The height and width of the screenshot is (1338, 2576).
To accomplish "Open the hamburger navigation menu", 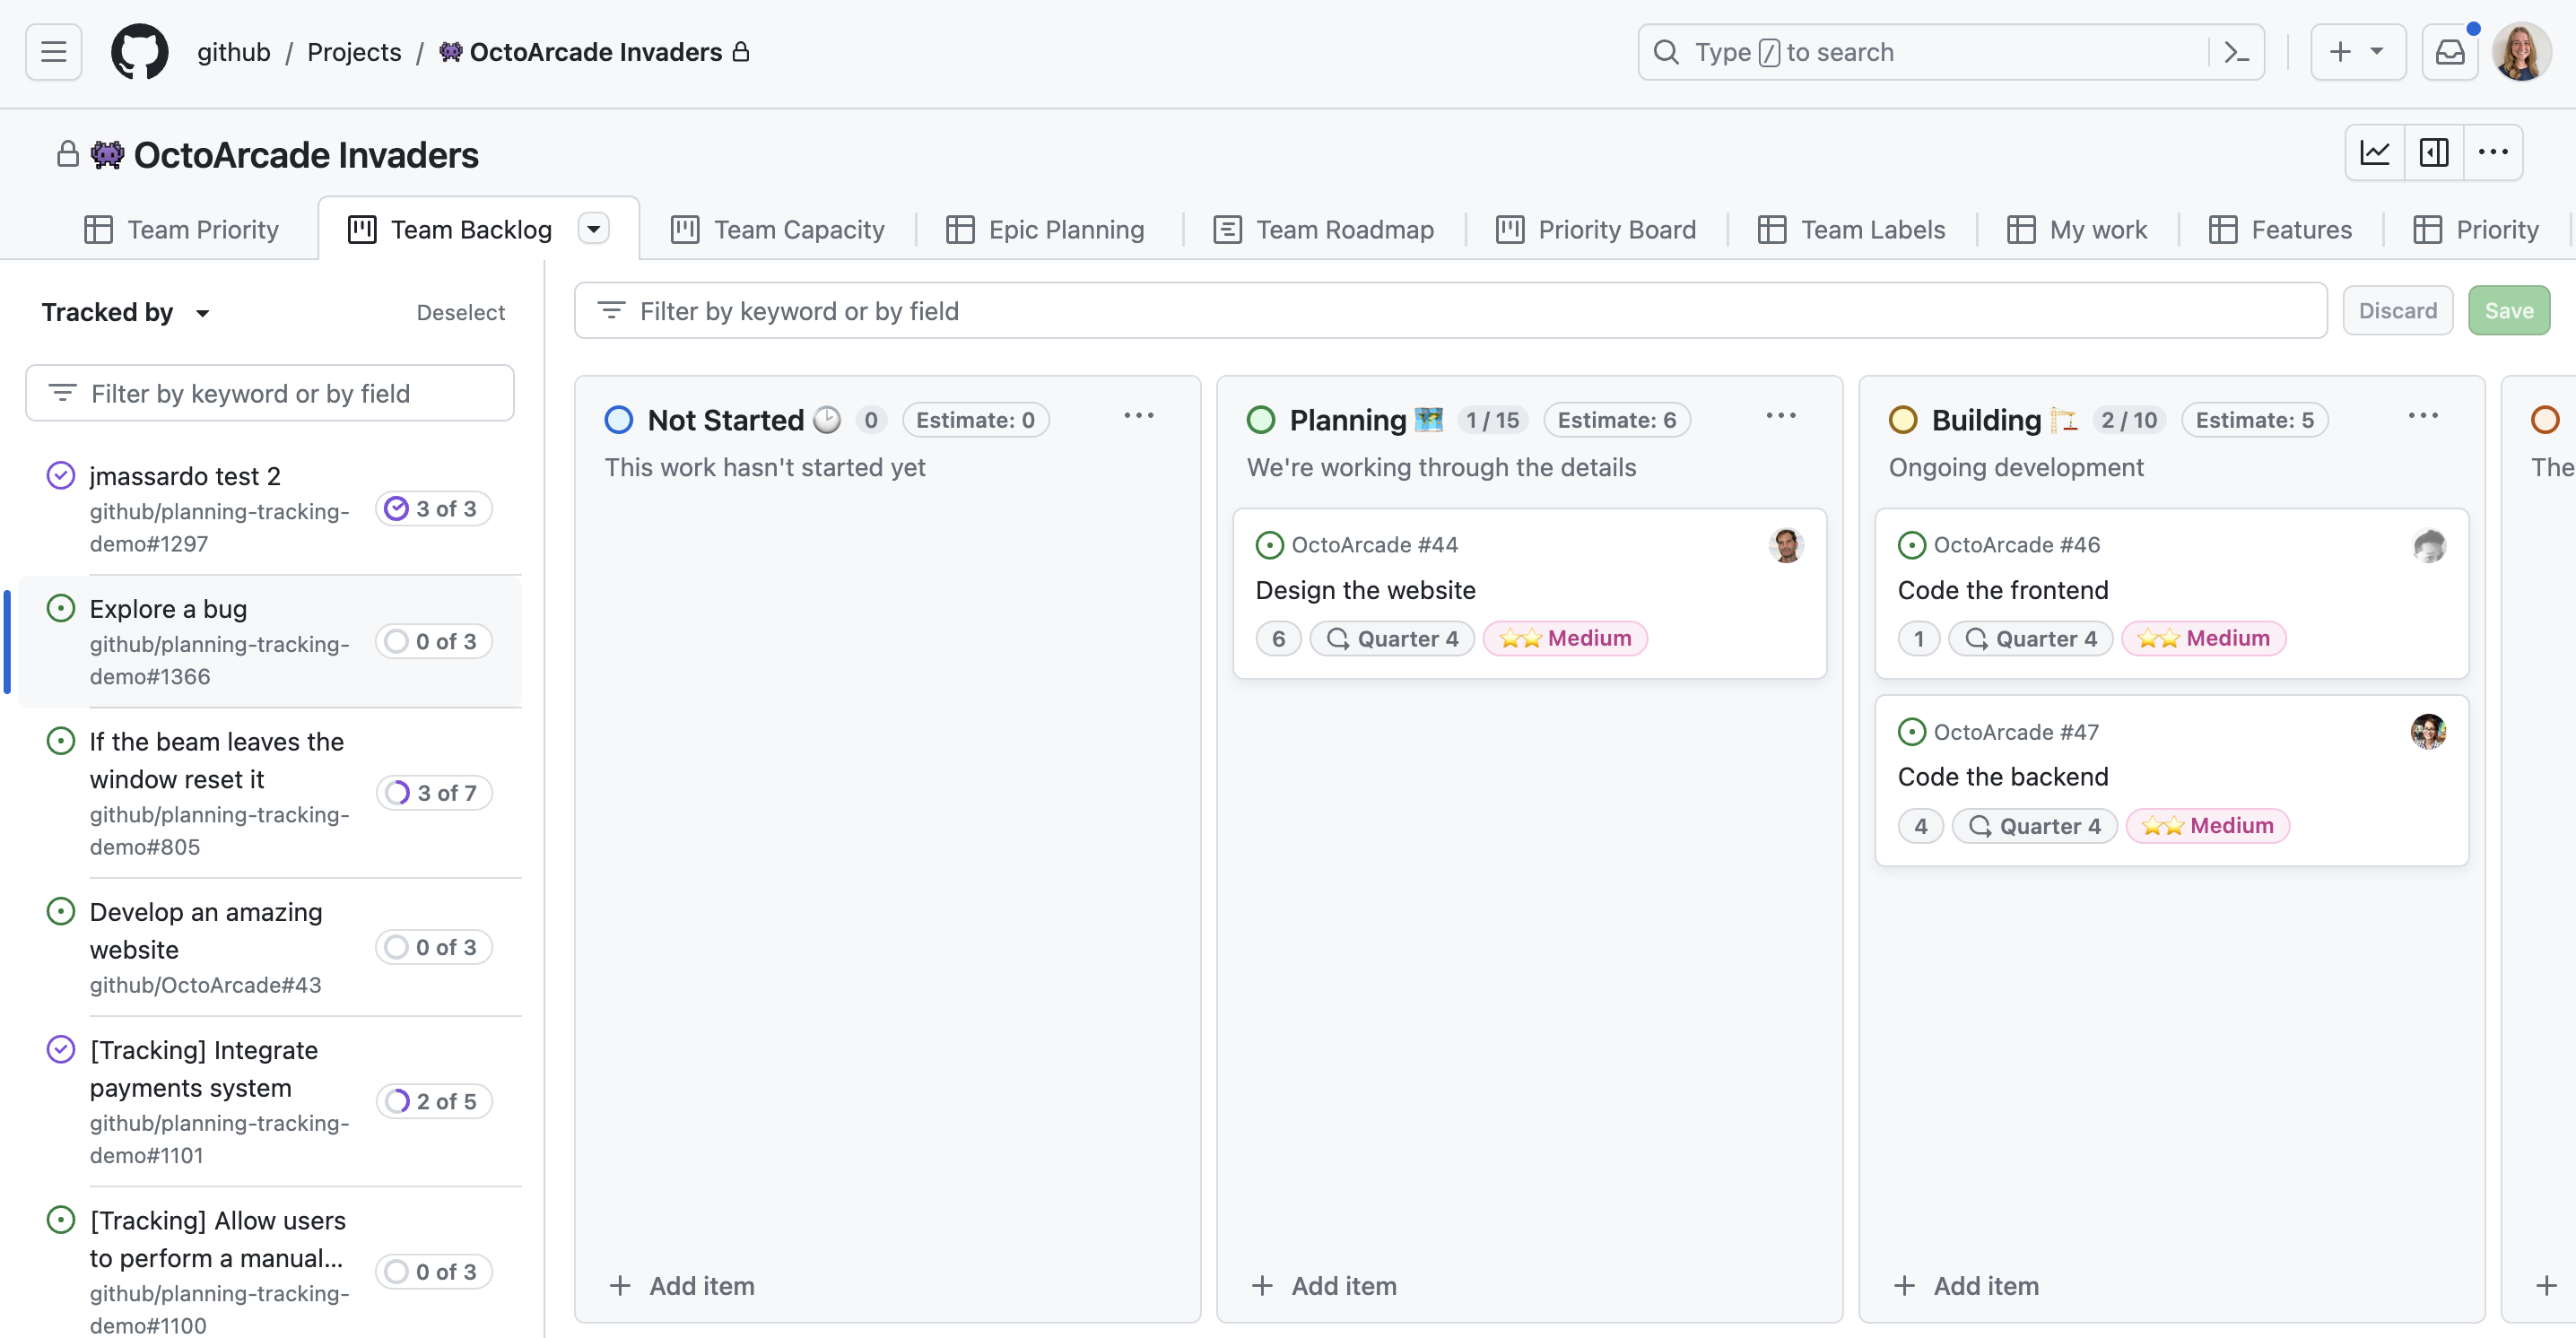I will point(52,52).
